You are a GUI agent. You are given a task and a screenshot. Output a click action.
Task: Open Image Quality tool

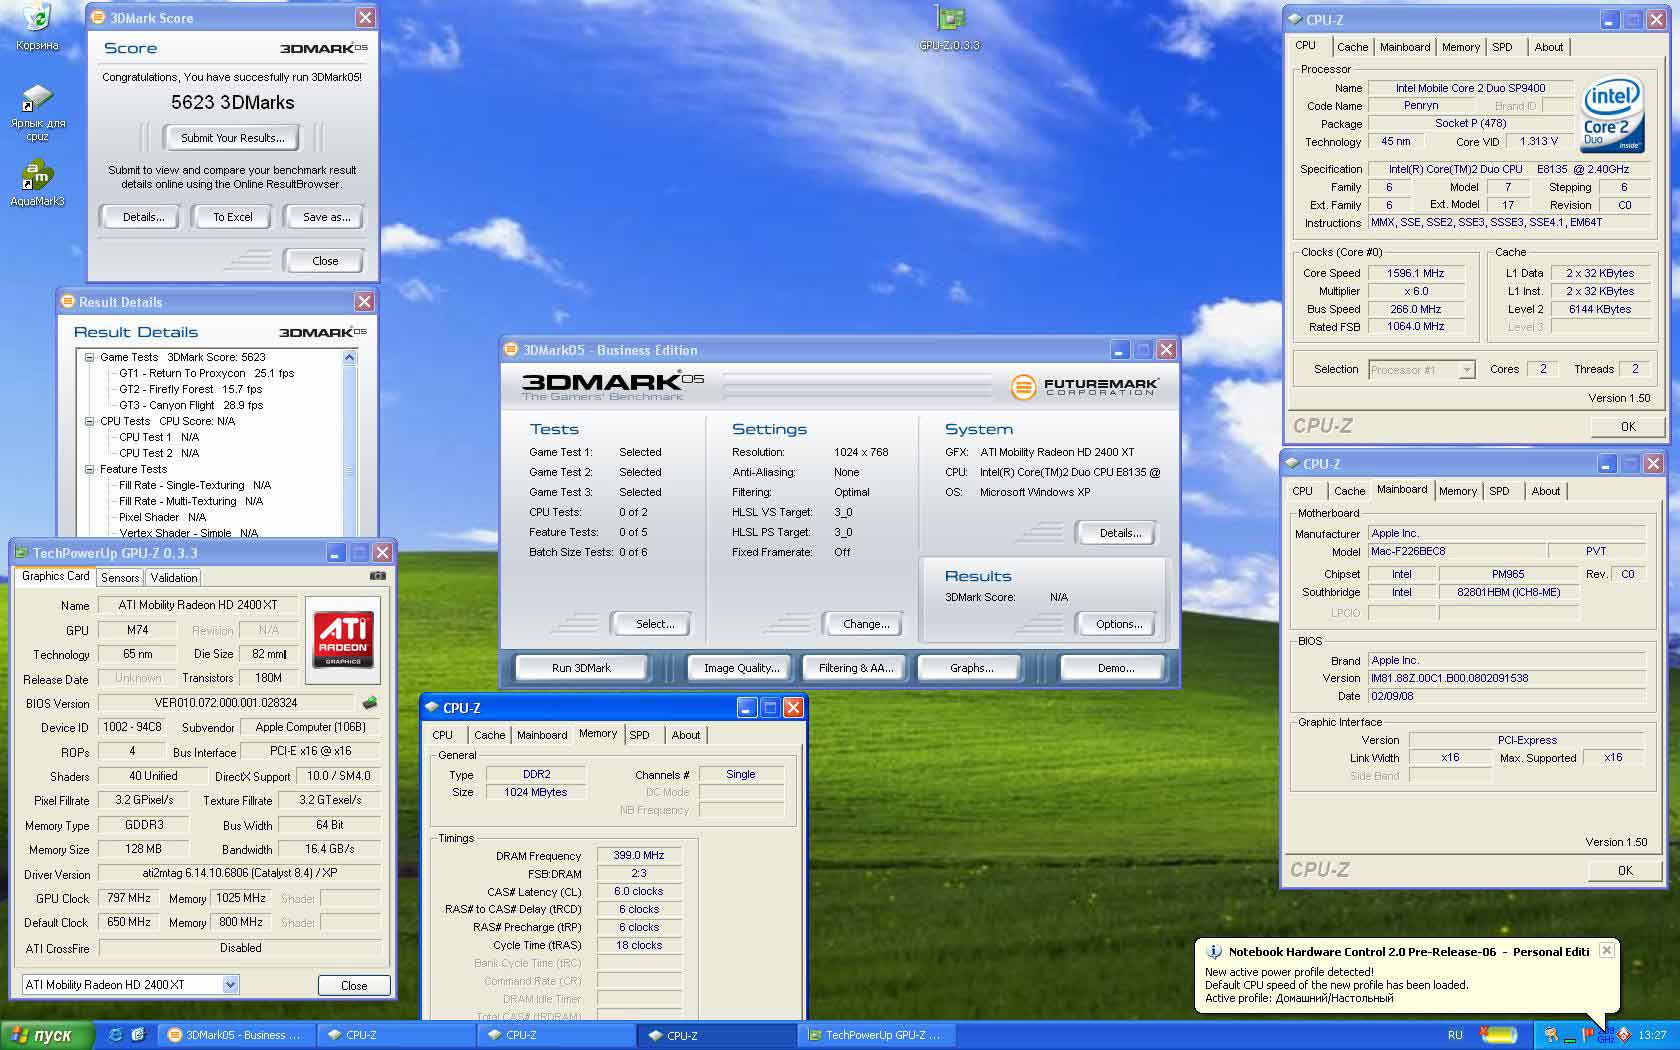click(x=741, y=668)
